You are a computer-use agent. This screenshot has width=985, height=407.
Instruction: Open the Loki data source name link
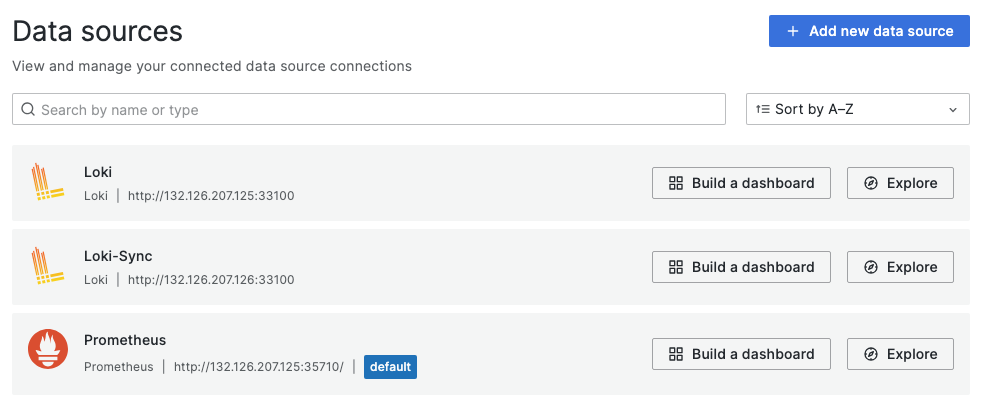pos(98,172)
